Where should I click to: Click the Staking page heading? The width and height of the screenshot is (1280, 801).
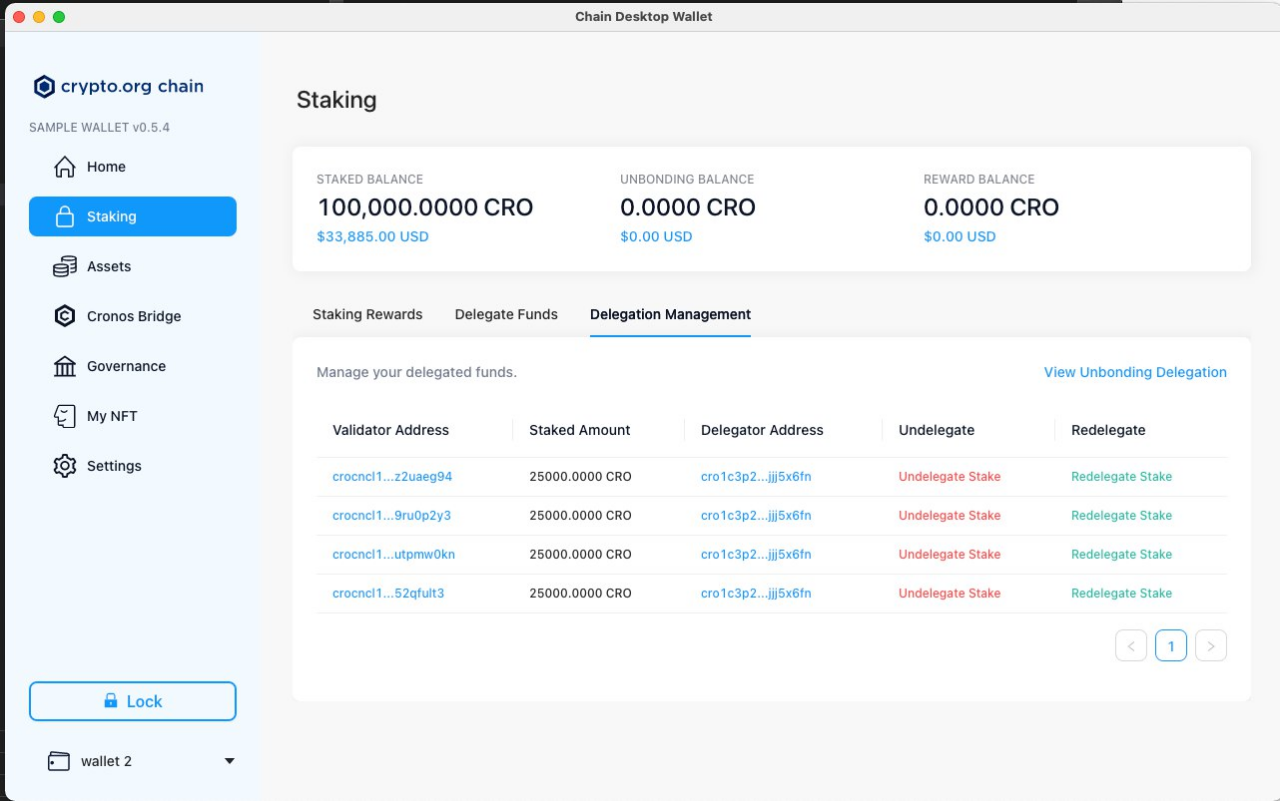click(337, 100)
